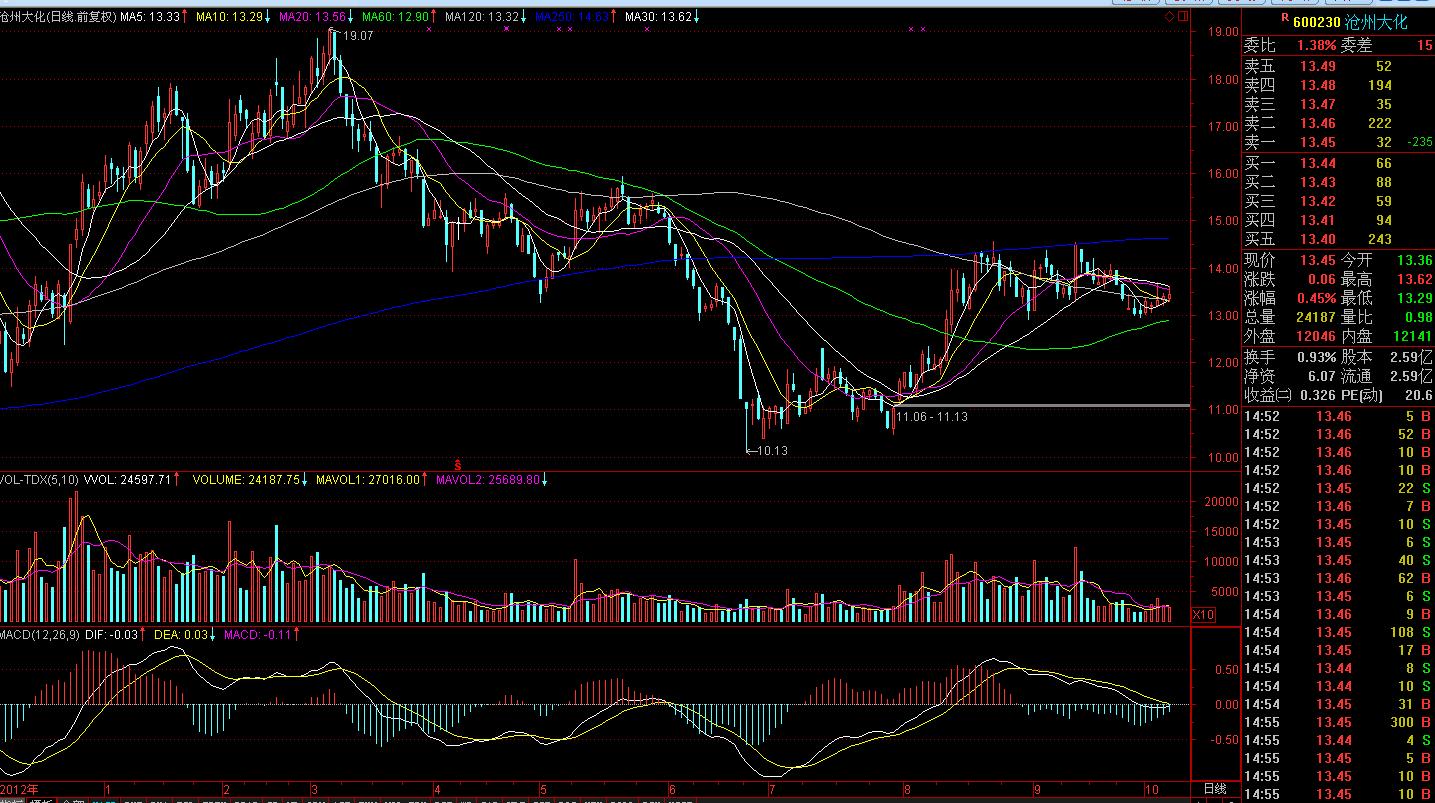Click the 14:53 trade with 62 B volume
The width and height of the screenshot is (1435, 803).
tap(1338, 578)
